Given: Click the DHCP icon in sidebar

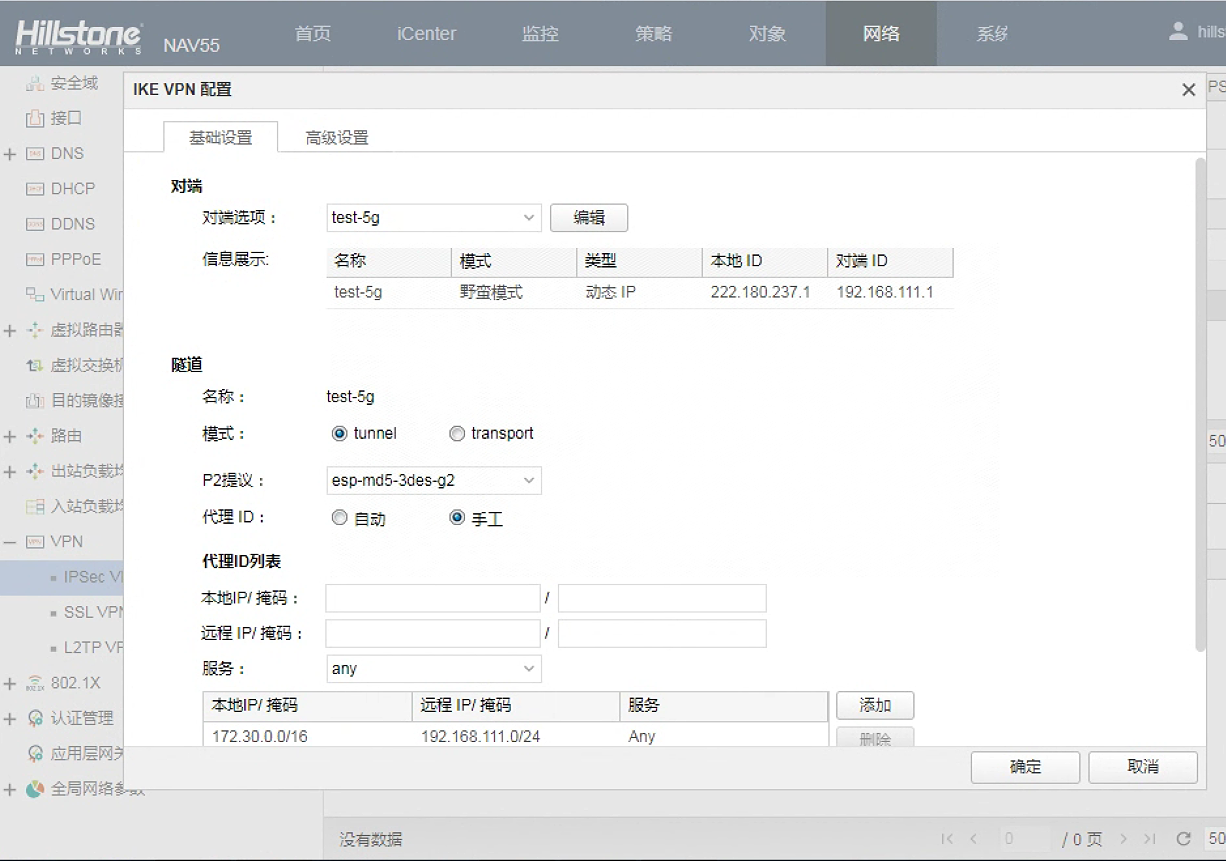Looking at the screenshot, I should (x=35, y=189).
